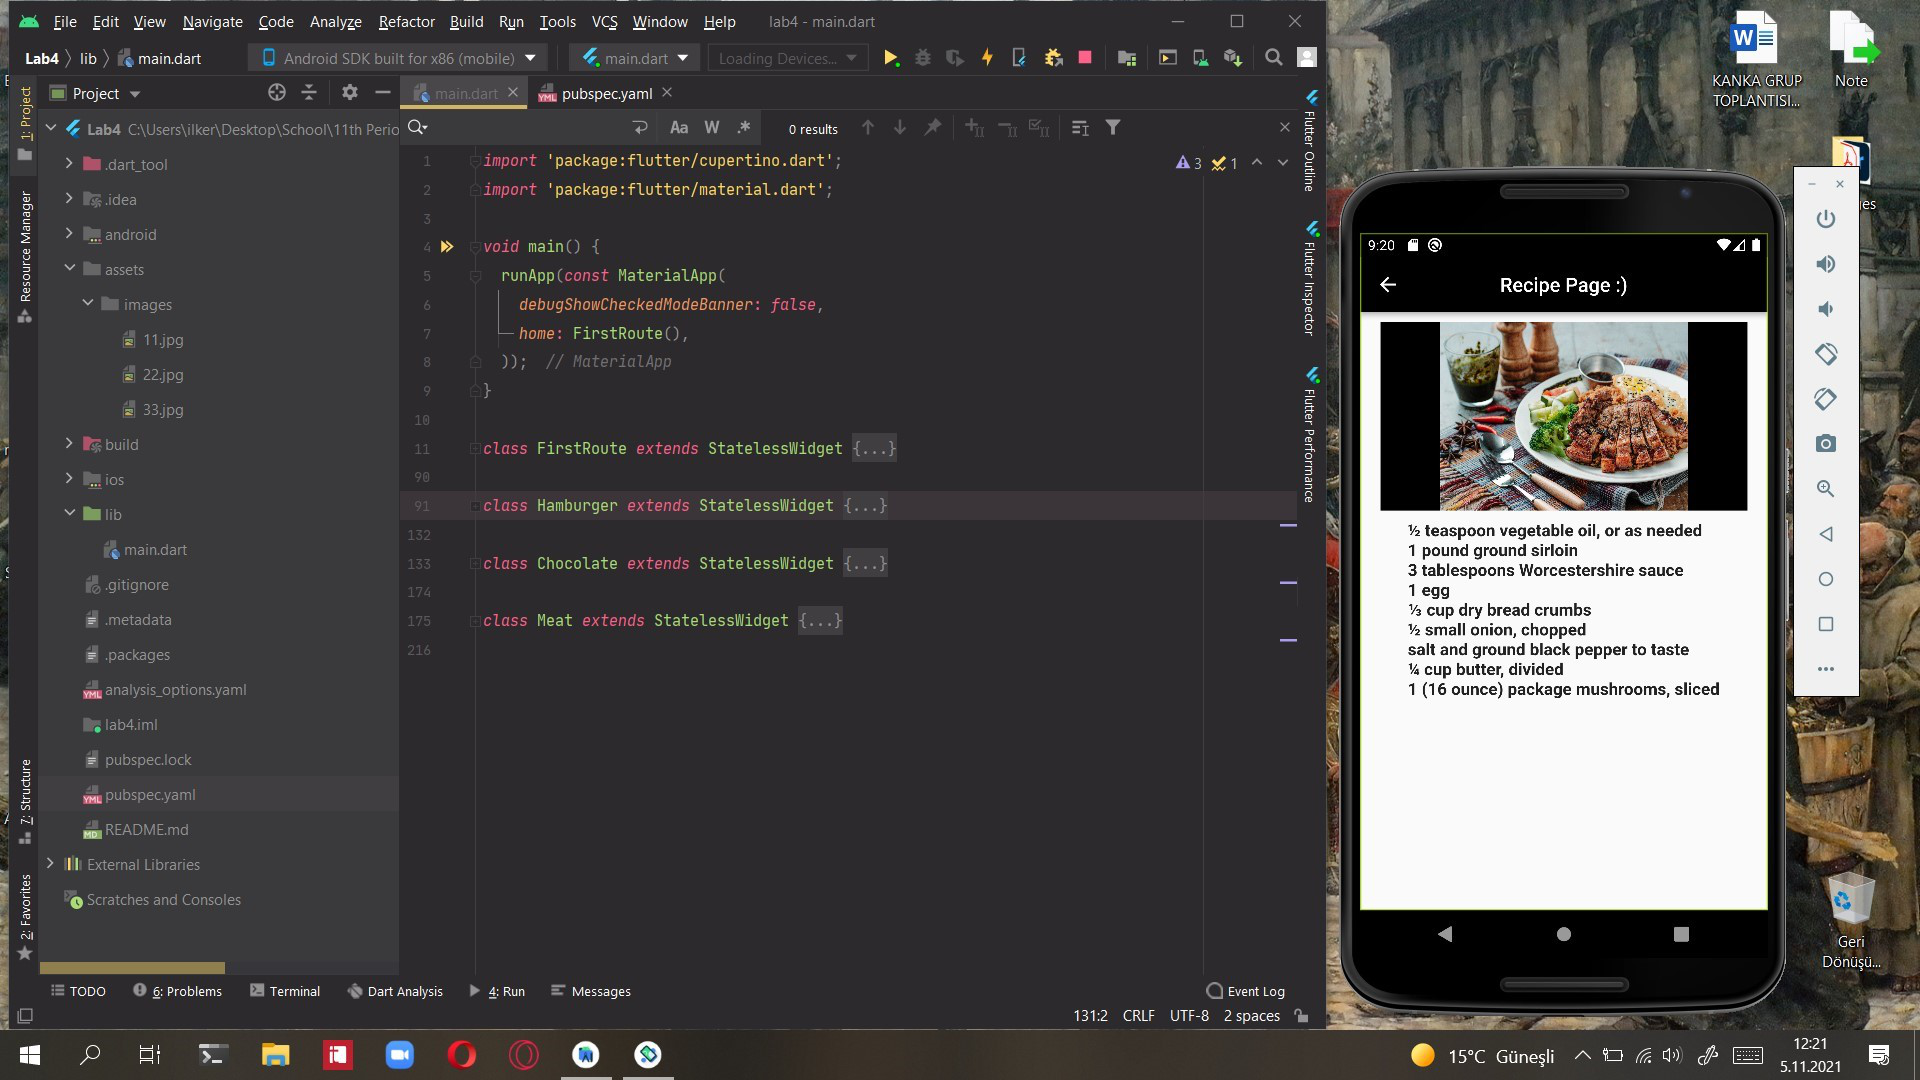Click the Flutter Hot Reload lightning icon

987,58
